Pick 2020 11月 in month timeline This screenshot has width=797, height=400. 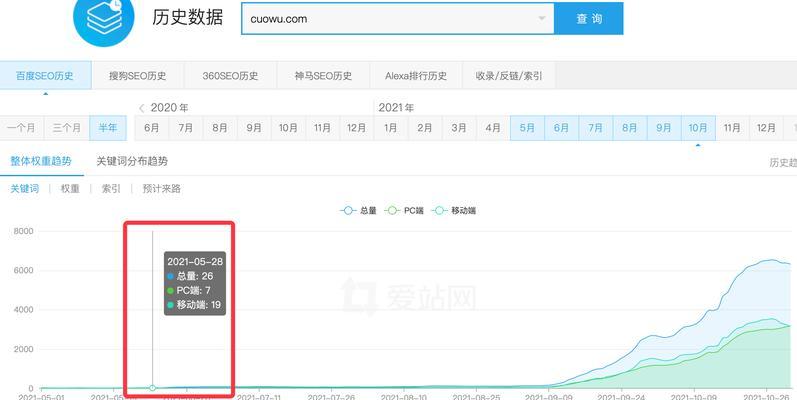[x=322, y=128]
